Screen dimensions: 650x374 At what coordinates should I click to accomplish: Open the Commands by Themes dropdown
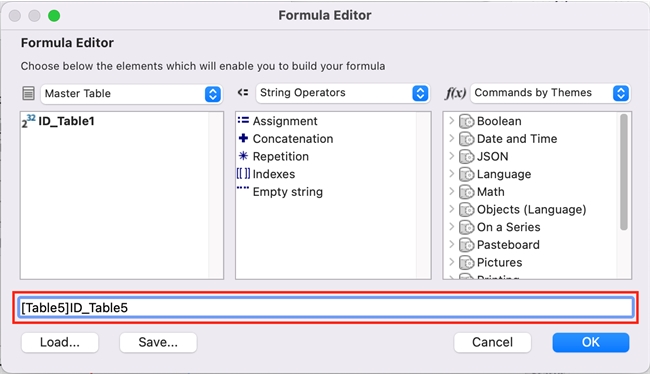[x=550, y=93]
